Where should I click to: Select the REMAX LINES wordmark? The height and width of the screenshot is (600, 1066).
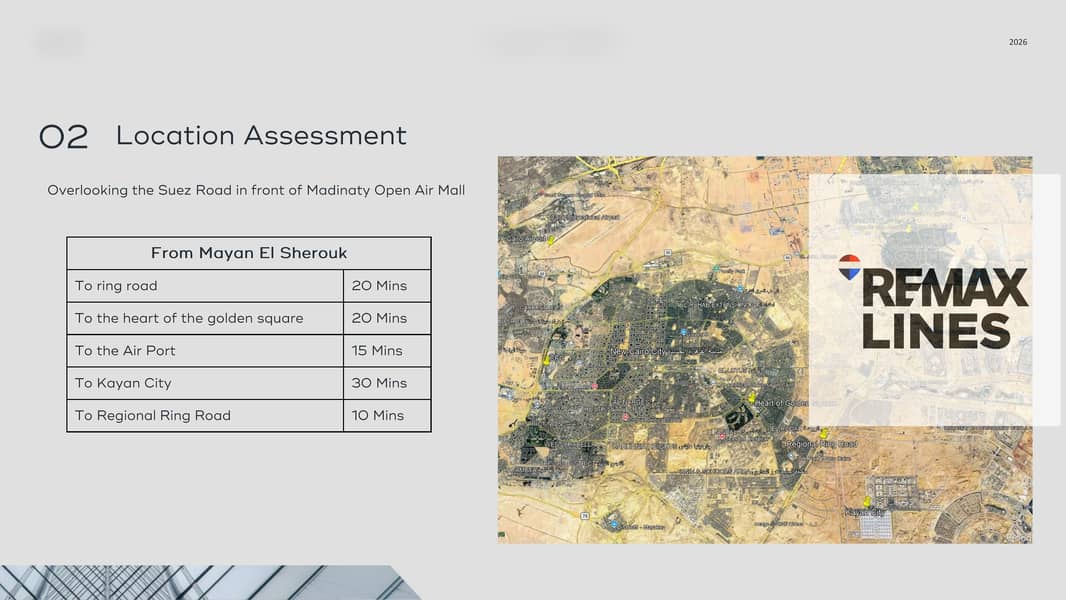[945, 308]
